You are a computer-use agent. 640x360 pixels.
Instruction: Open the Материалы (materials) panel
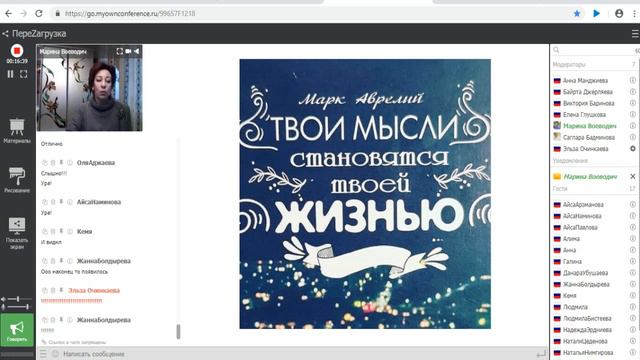pyautogui.click(x=17, y=130)
